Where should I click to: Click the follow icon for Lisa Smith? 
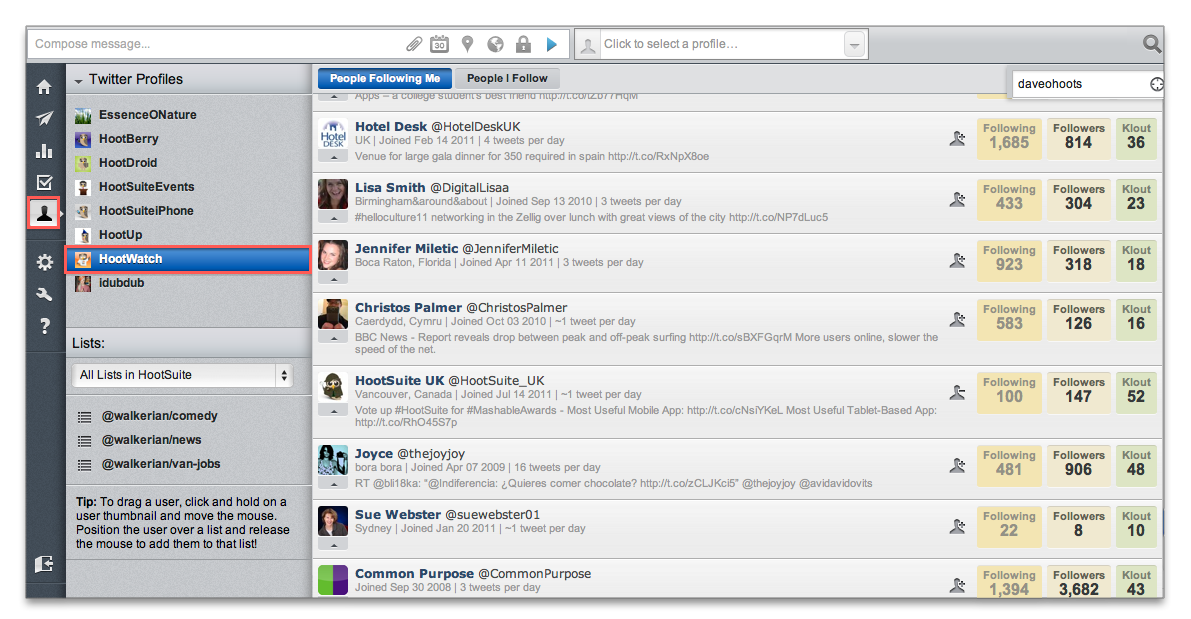click(x=957, y=199)
